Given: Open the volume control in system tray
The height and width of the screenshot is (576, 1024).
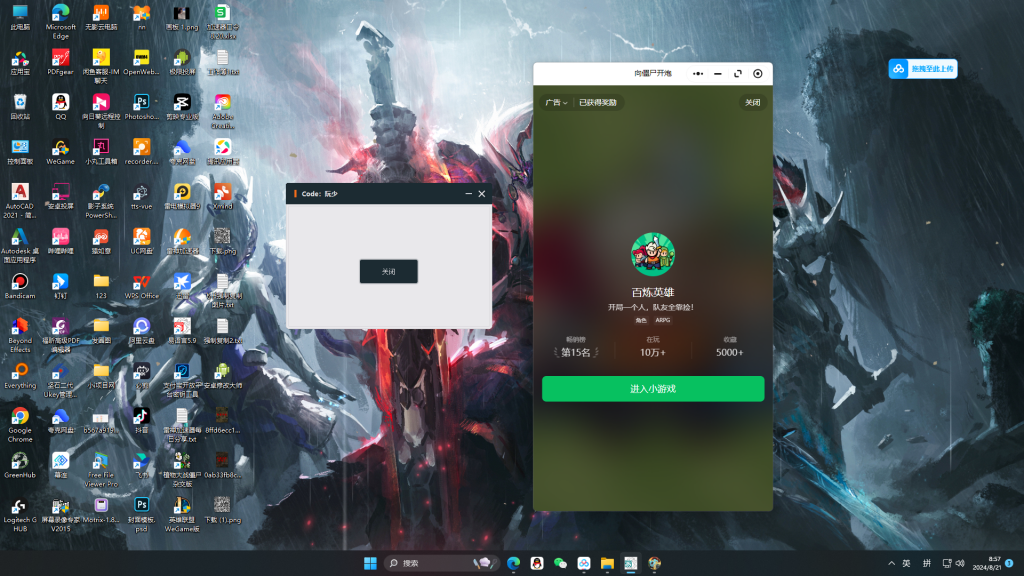Looking at the screenshot, I should [960, 563].
